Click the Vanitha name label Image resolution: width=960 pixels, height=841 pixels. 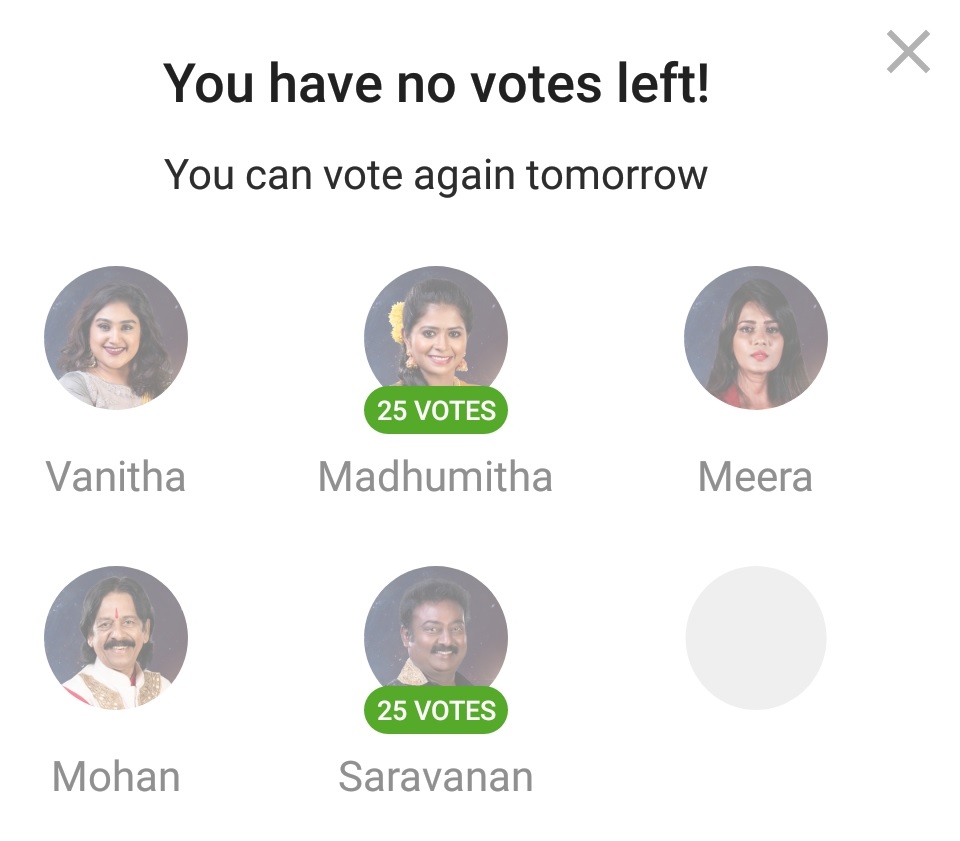point(116,477)
